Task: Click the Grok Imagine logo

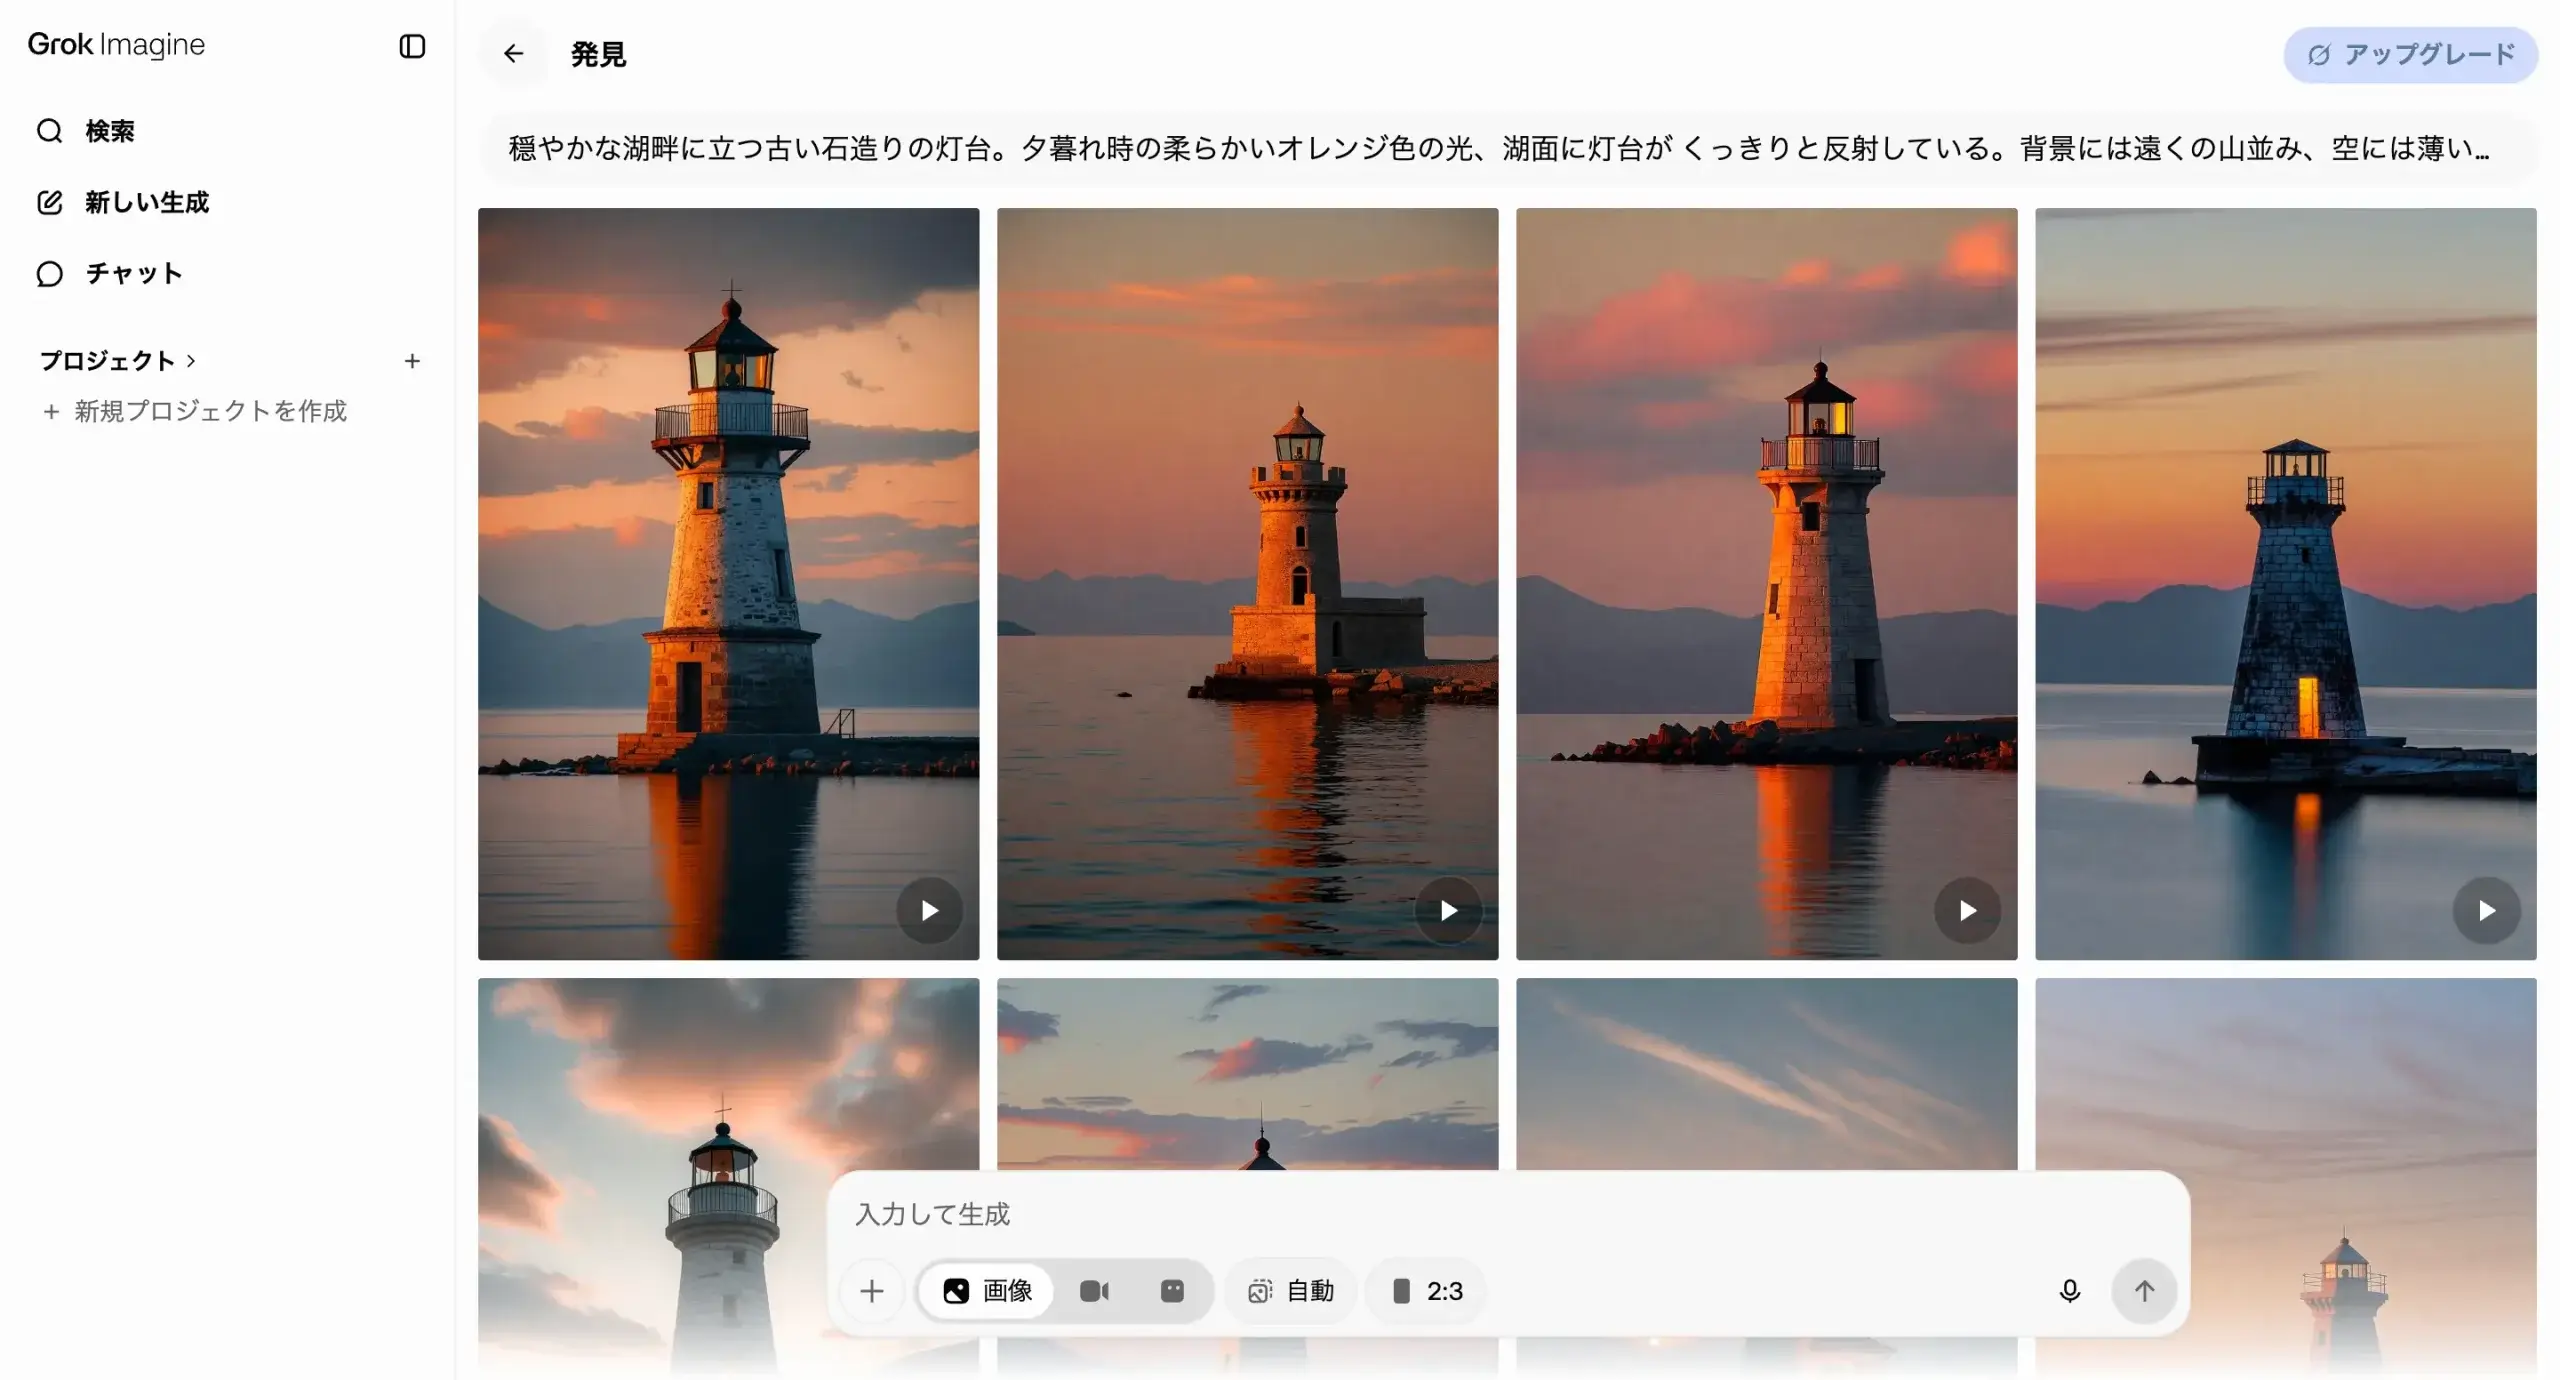Action: [x=116, y=44]
